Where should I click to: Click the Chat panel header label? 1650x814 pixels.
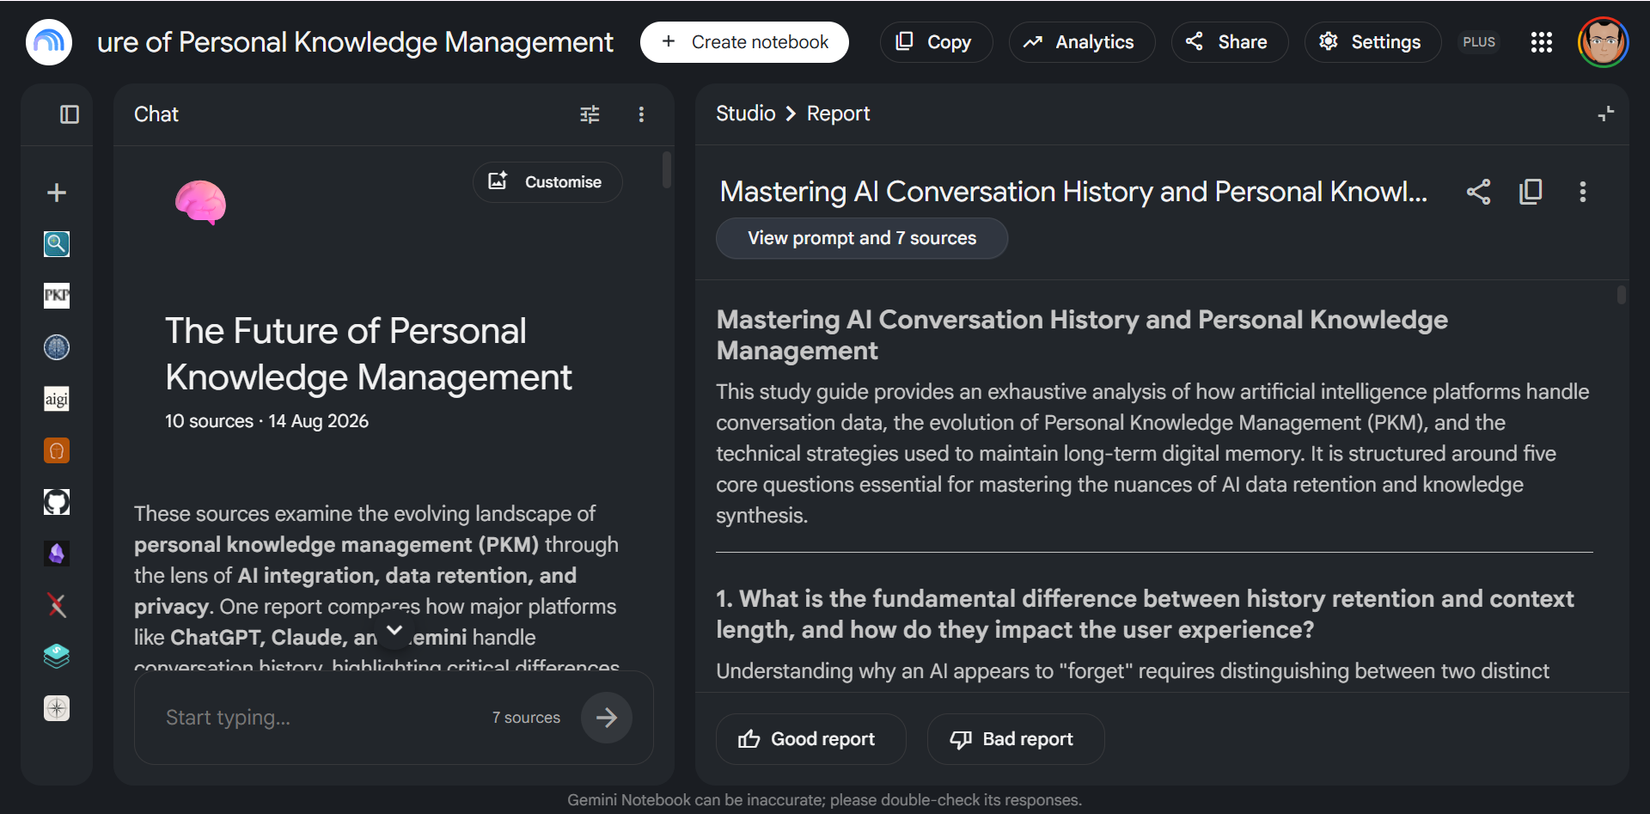pos(156,114)
